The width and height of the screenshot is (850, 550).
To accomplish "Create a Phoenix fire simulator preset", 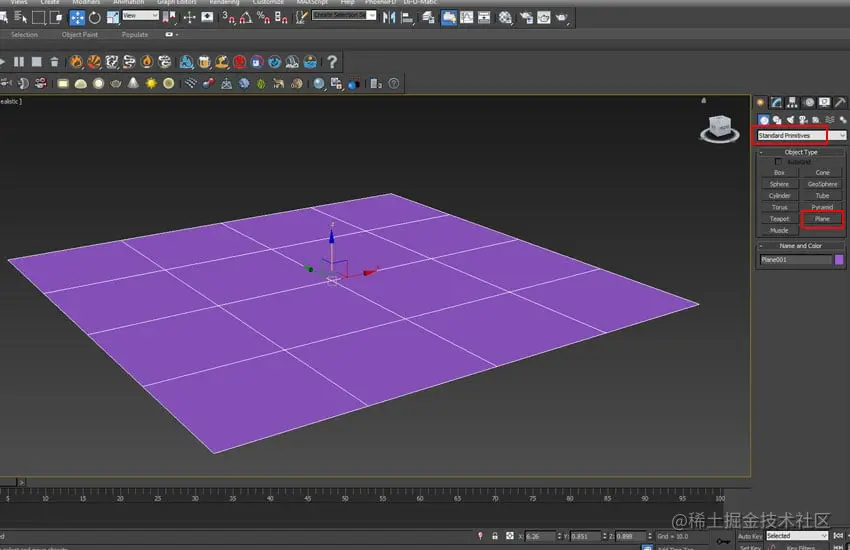I will pos(76,62).
